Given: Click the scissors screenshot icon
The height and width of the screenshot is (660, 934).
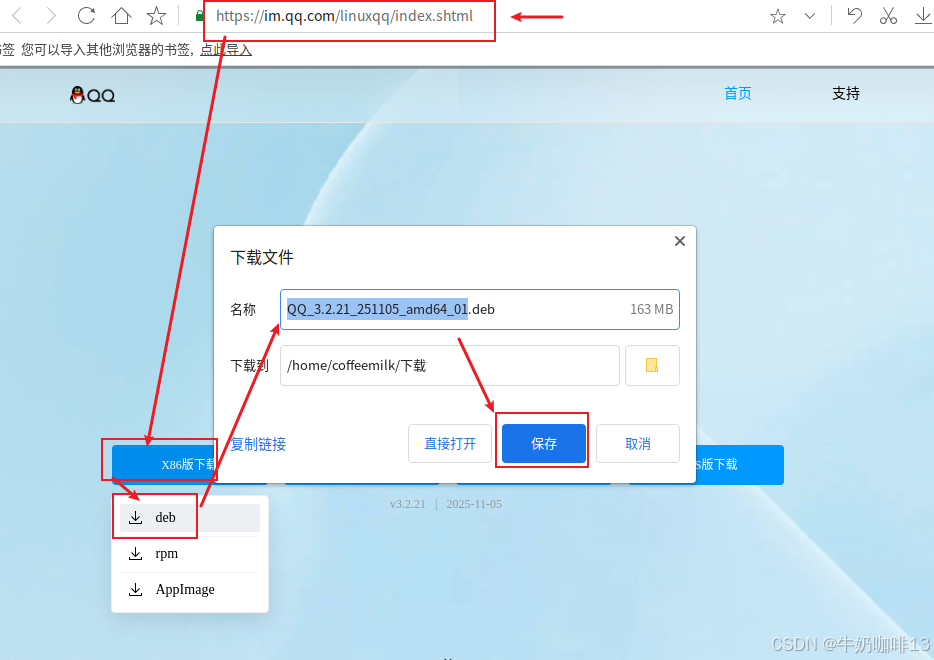Looking at the screenshot, I should (888, 15).
